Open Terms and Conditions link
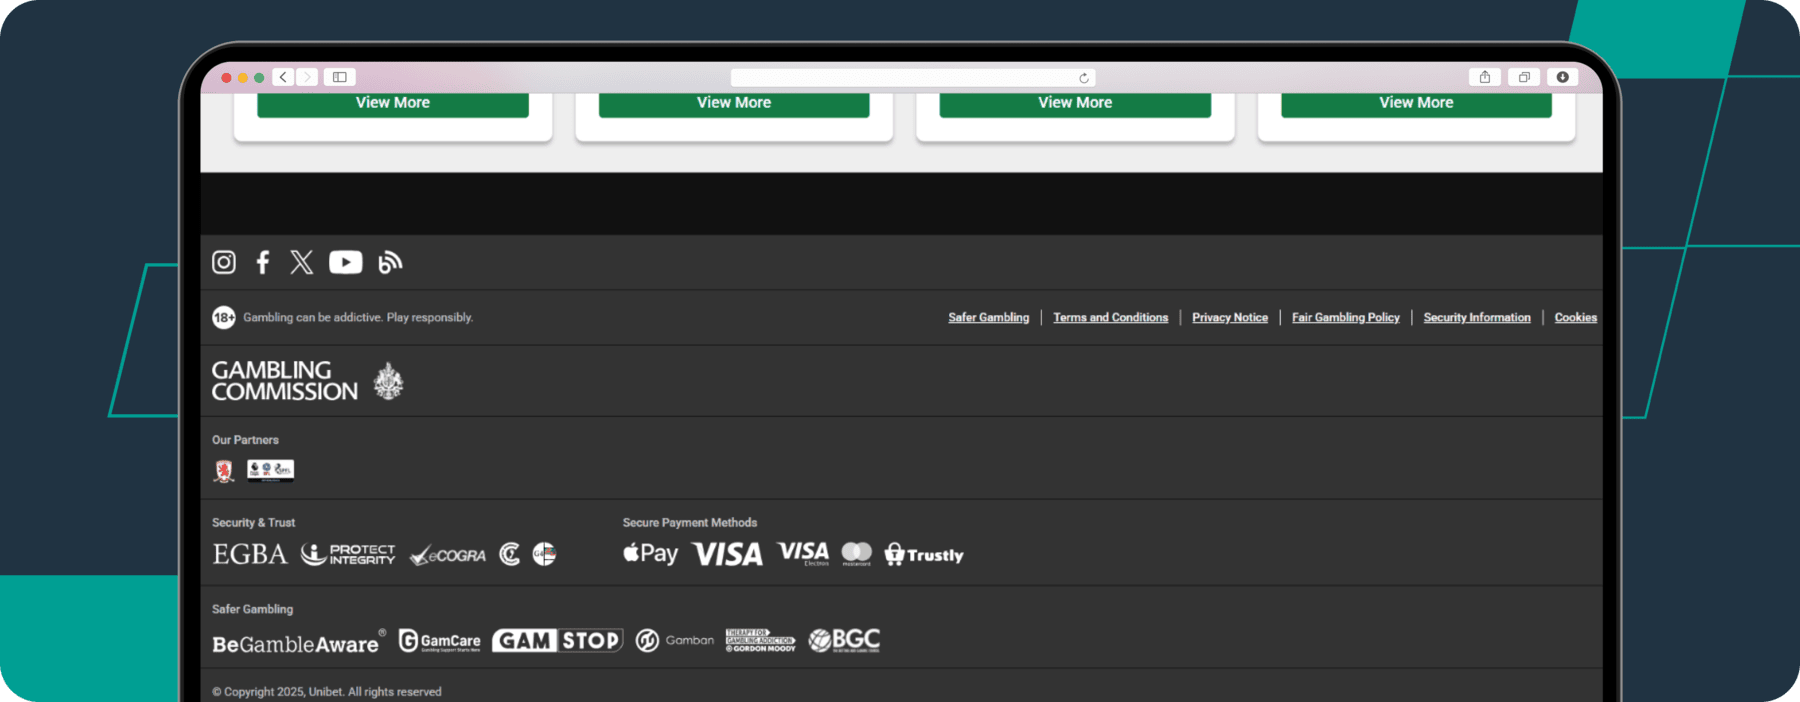Screen dimensions: 1800x702 point(1110,317)
